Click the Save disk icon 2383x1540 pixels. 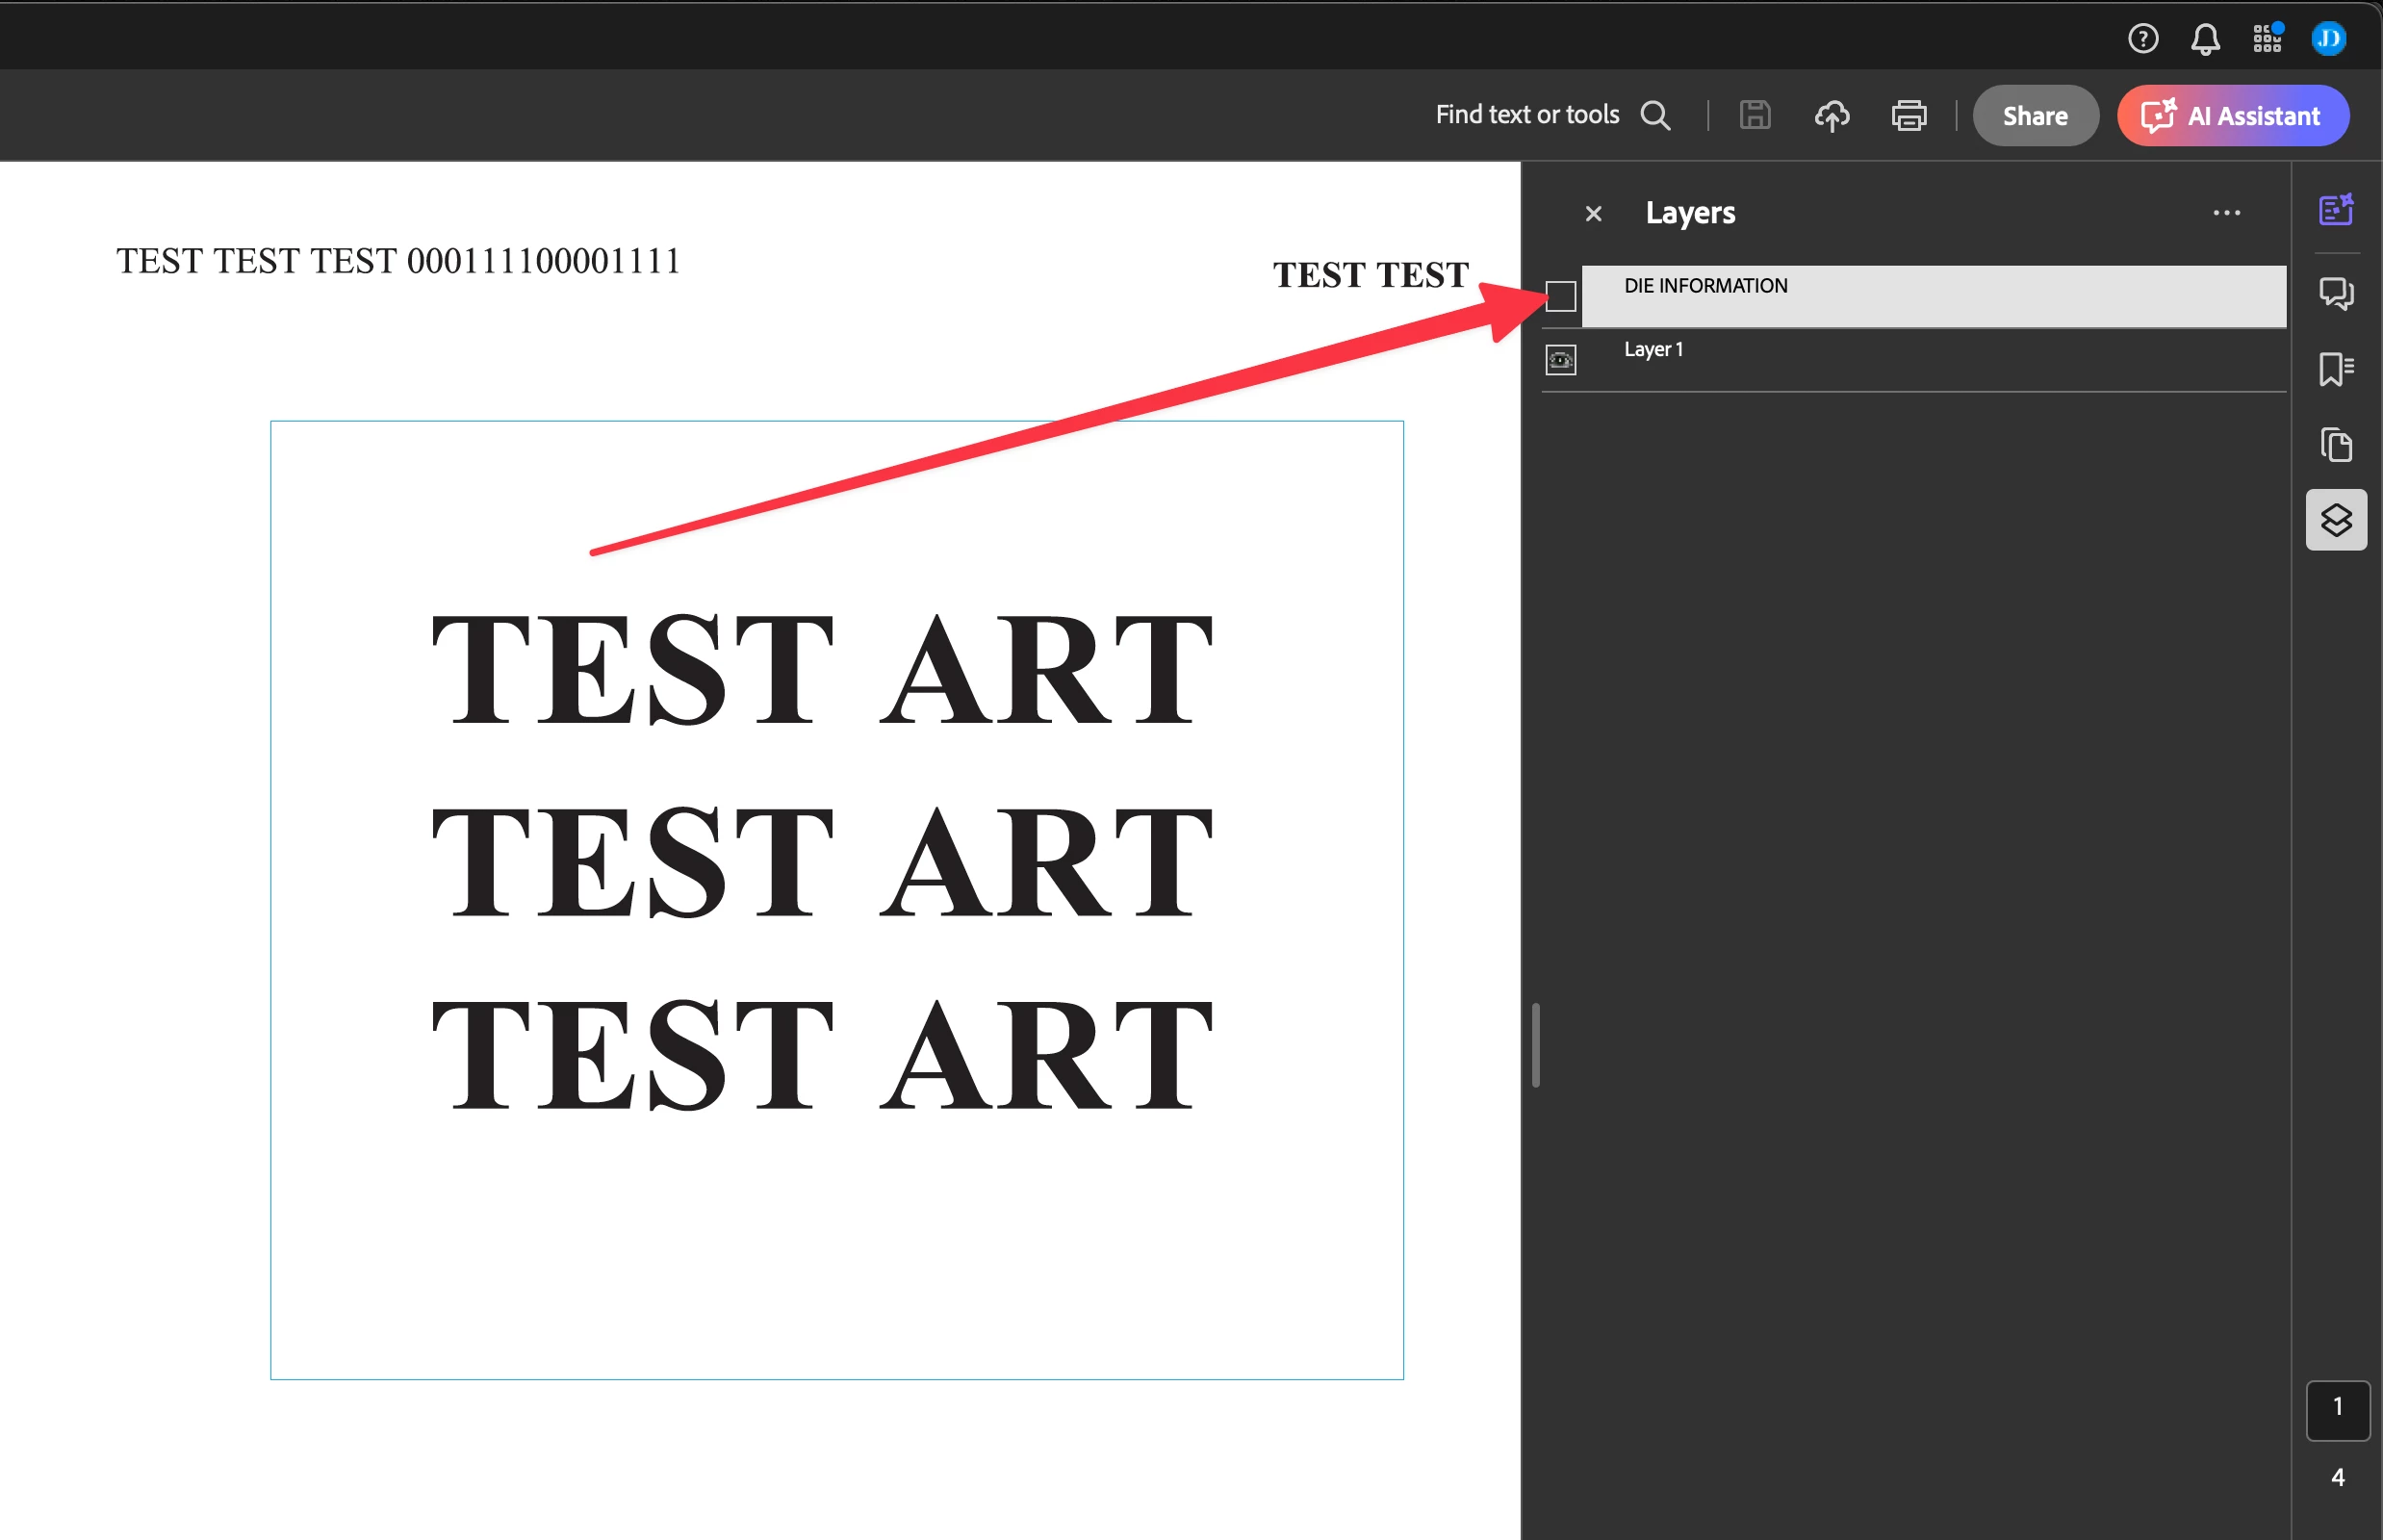click(x=1754, y=116)
